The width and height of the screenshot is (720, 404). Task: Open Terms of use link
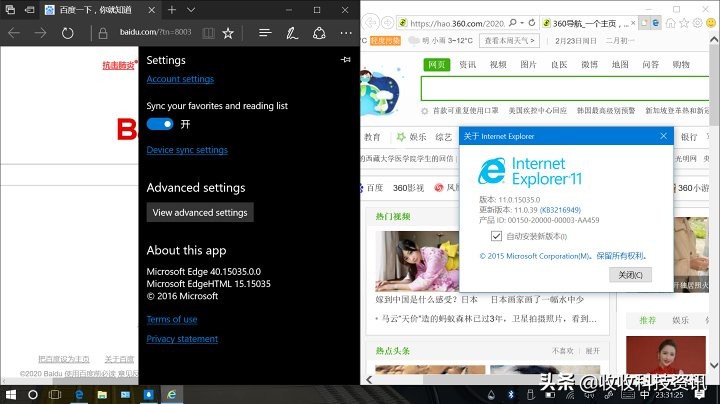[x=172, y=320]
